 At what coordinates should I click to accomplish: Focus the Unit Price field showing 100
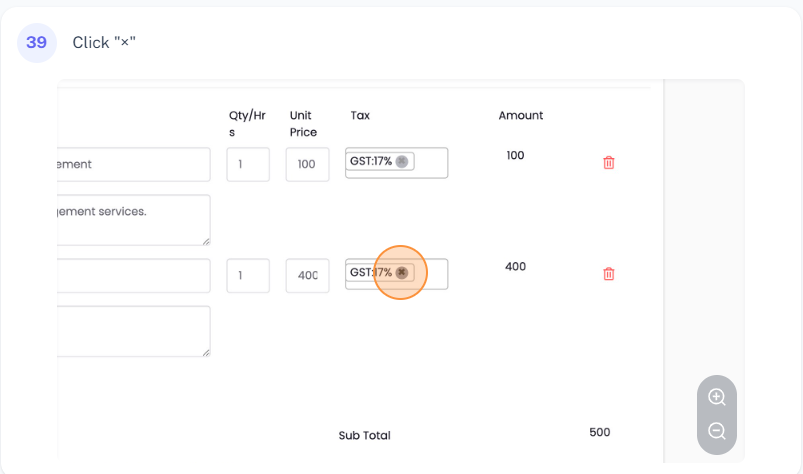click(x=307, y=164)
